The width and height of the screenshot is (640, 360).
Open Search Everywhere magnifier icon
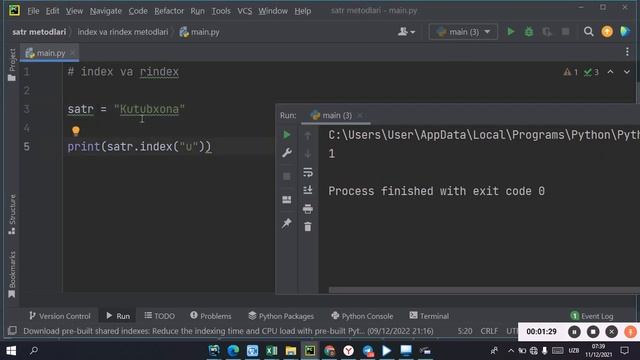coord(588,31)
